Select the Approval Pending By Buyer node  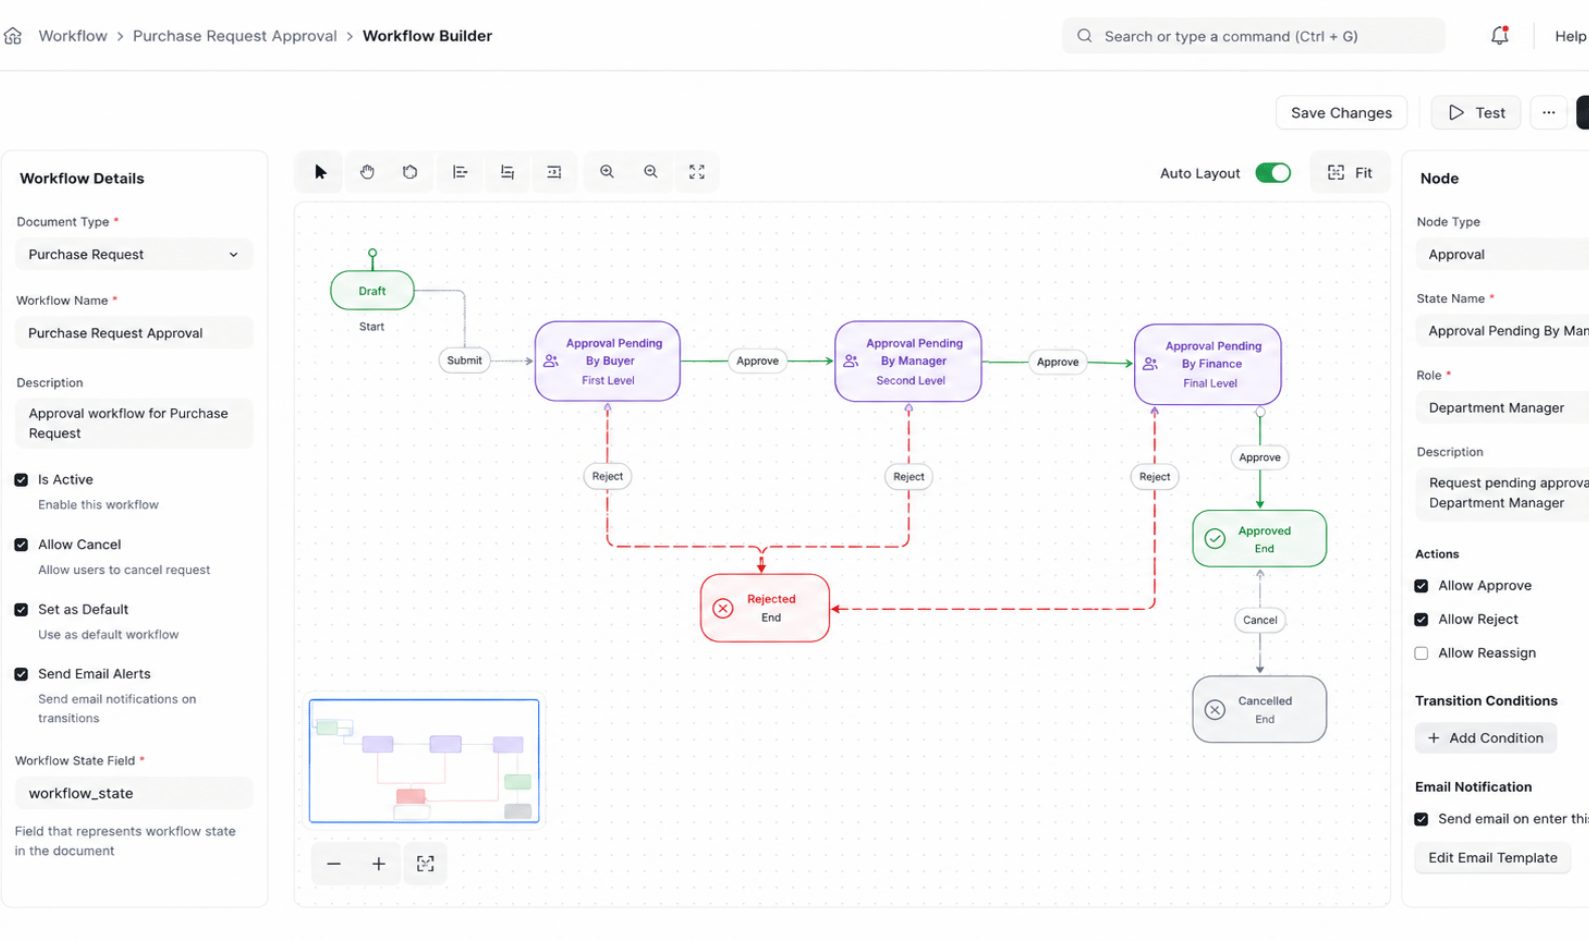click(608, 361)
